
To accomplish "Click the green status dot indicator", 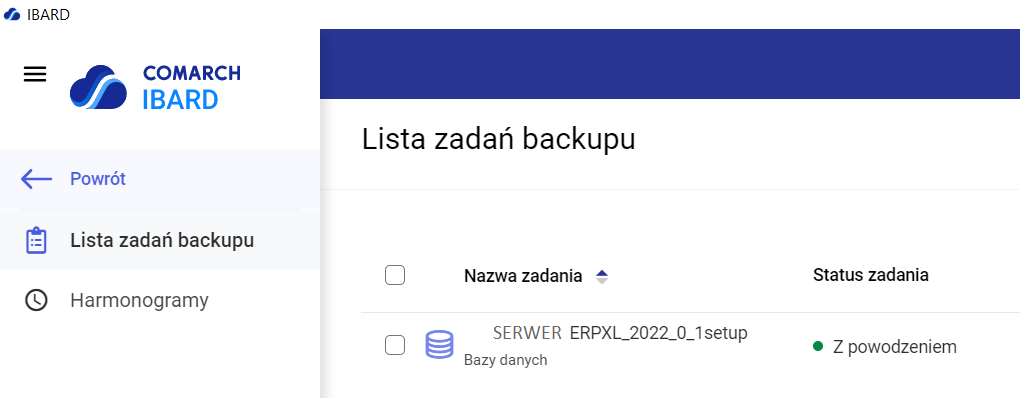I will pos(818,346).
